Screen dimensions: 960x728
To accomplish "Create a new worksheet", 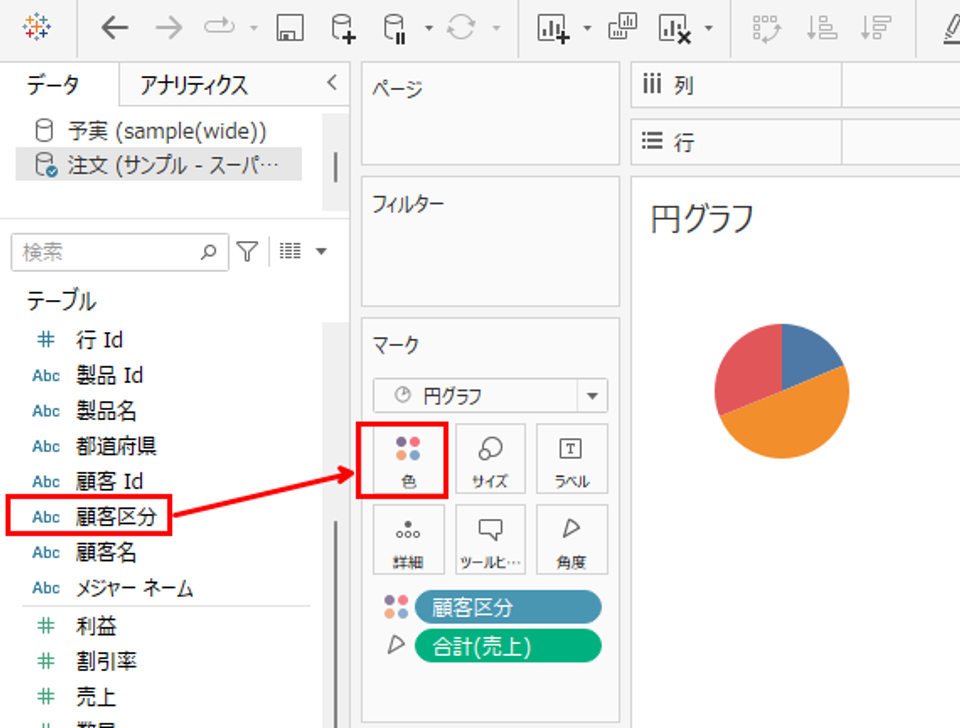I will (553, 29).
